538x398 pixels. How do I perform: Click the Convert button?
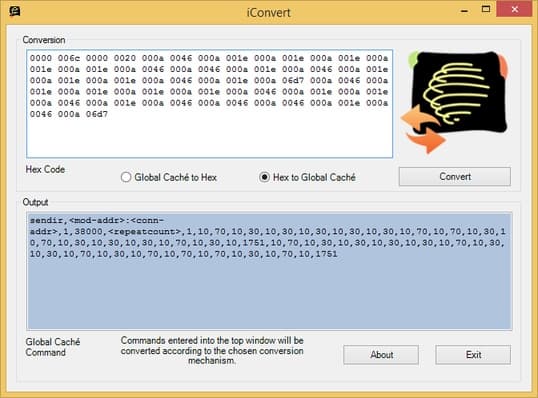pos(455,177)
